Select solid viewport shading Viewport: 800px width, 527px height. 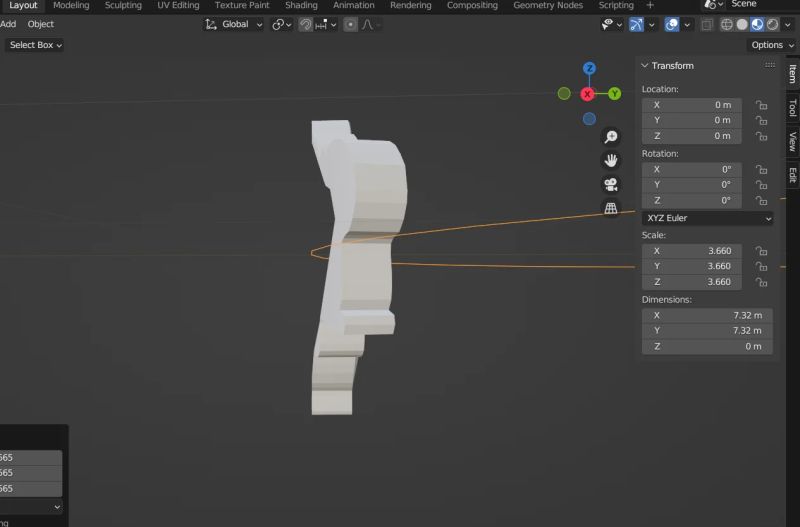[742, 24]
